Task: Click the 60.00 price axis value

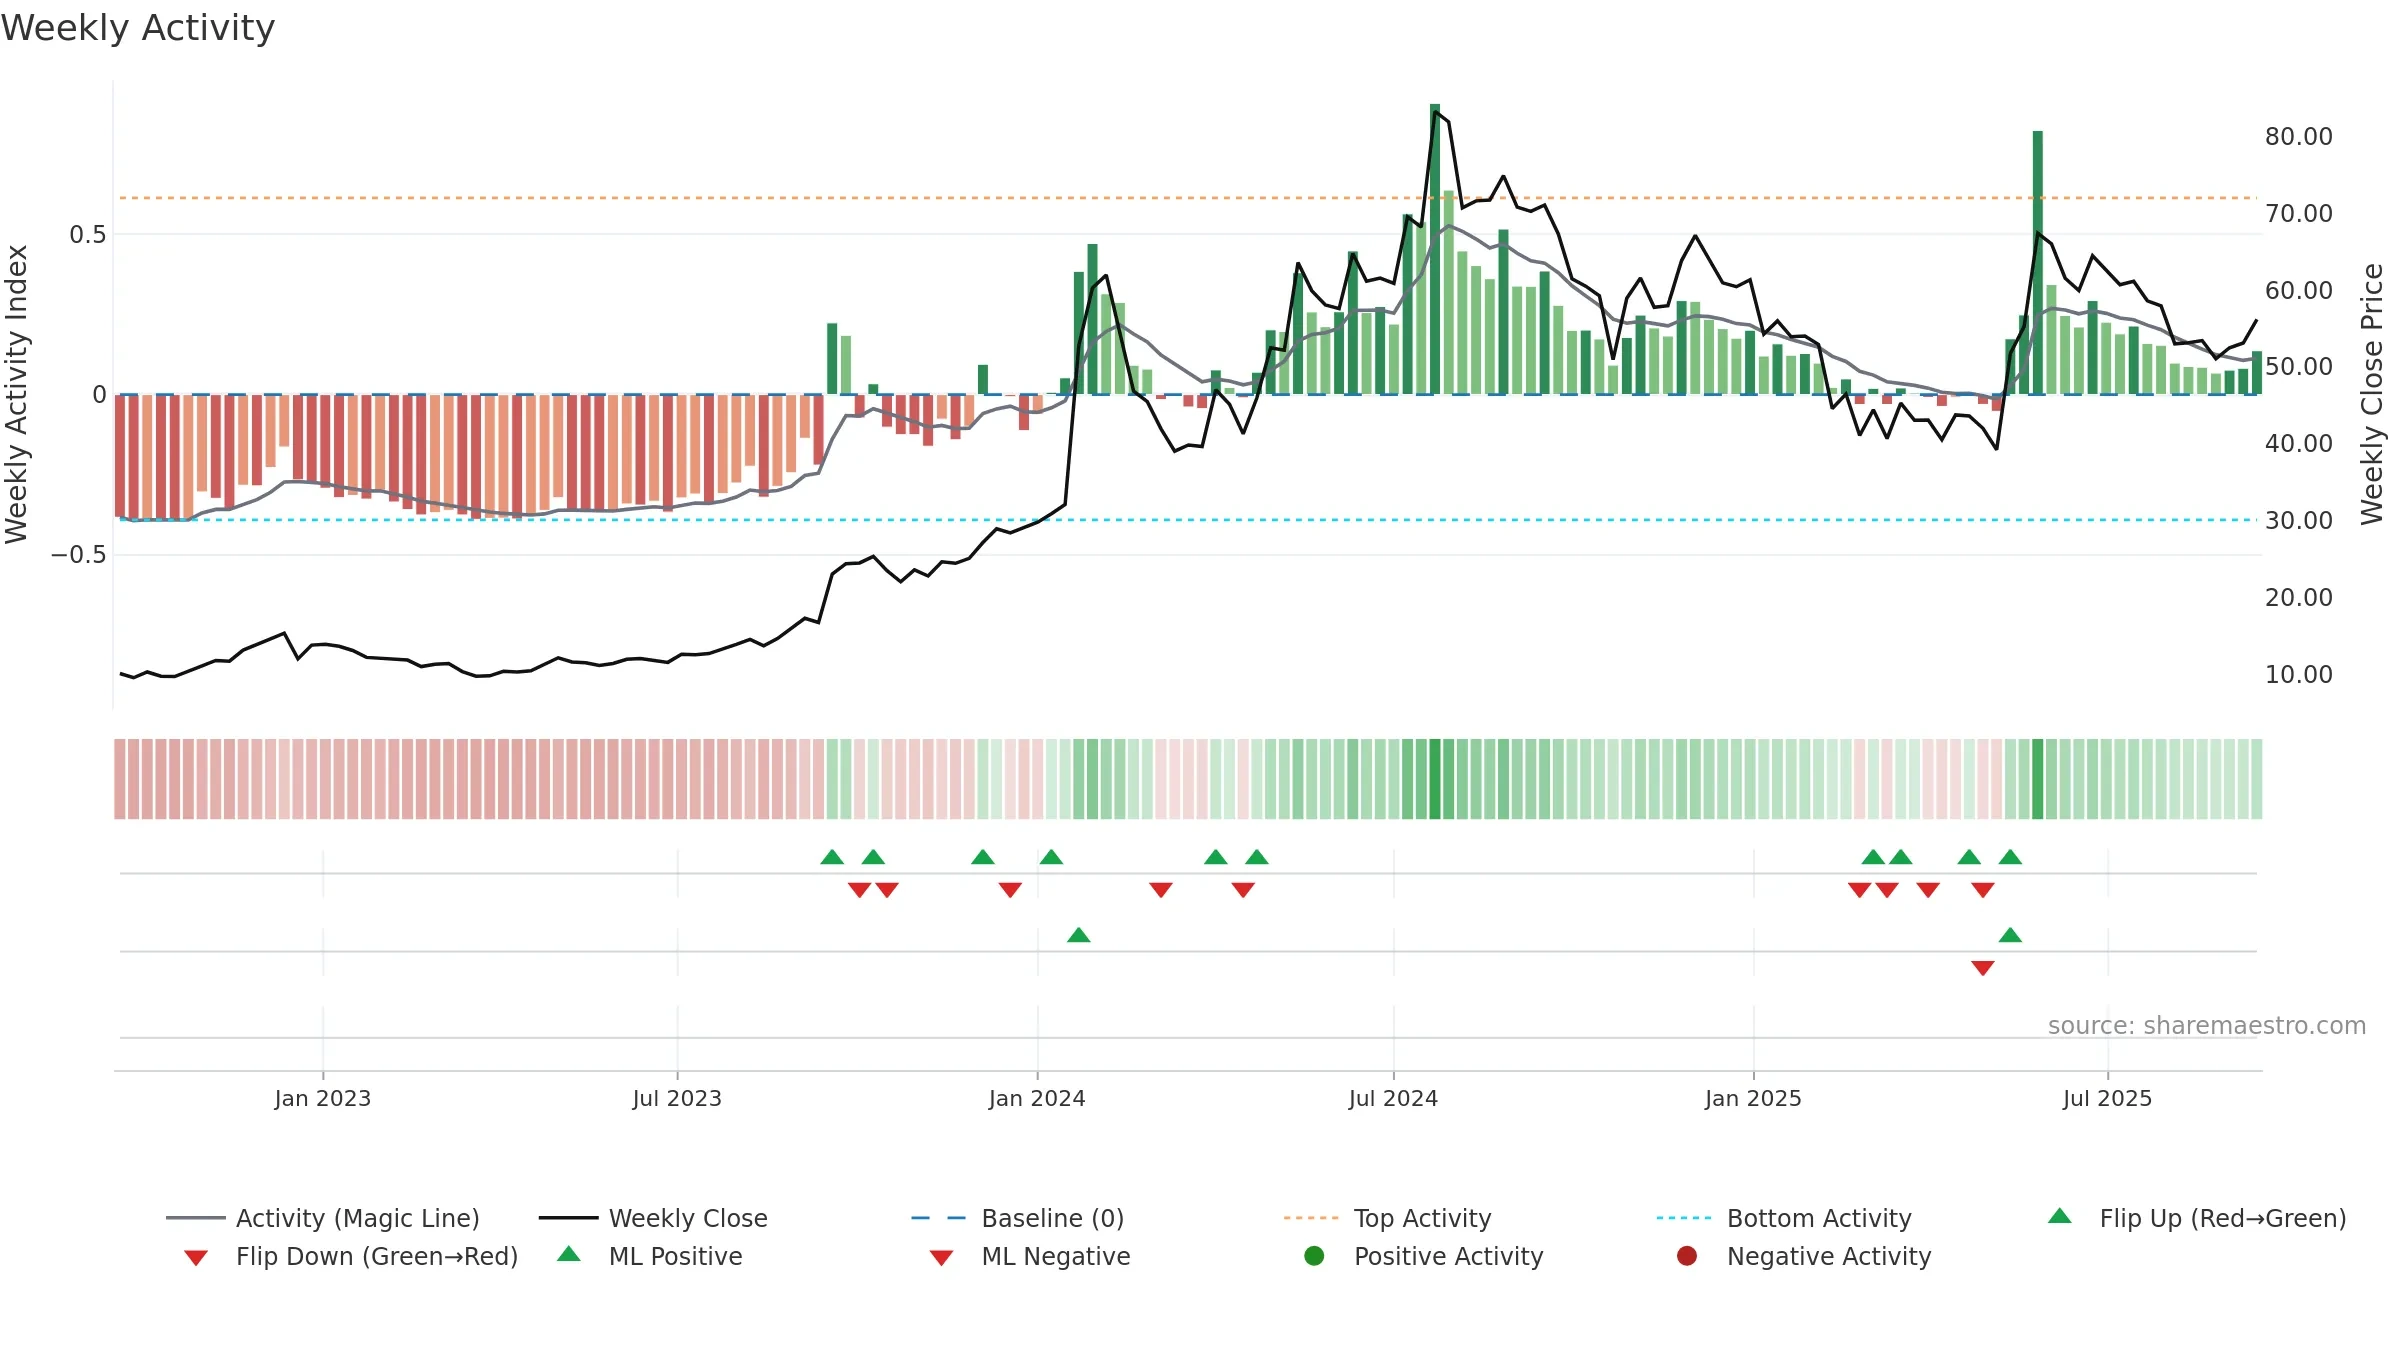Action: tap(2299, 290)
